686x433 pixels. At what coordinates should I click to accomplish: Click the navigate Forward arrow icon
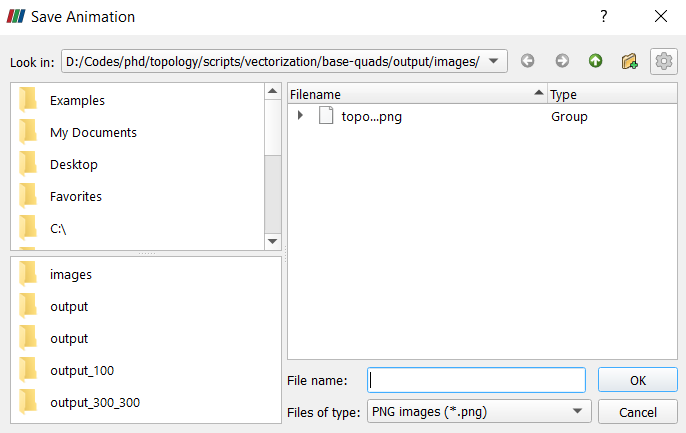coord(562,61)
